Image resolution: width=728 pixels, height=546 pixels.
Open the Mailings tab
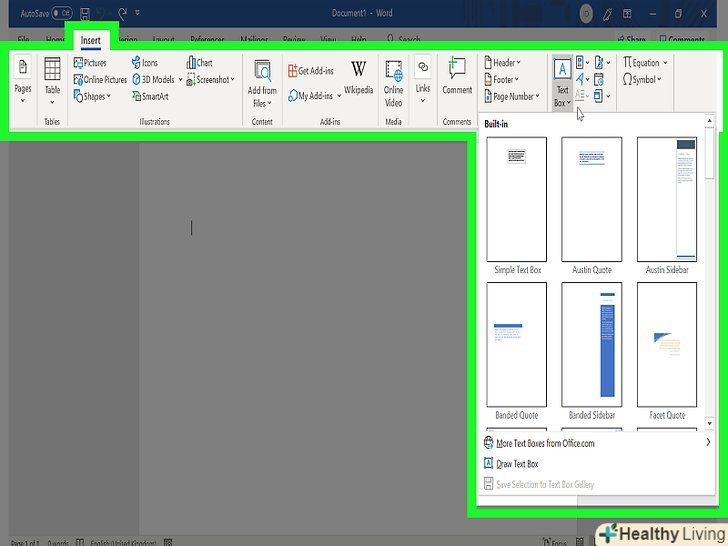(x=254, y=39)
